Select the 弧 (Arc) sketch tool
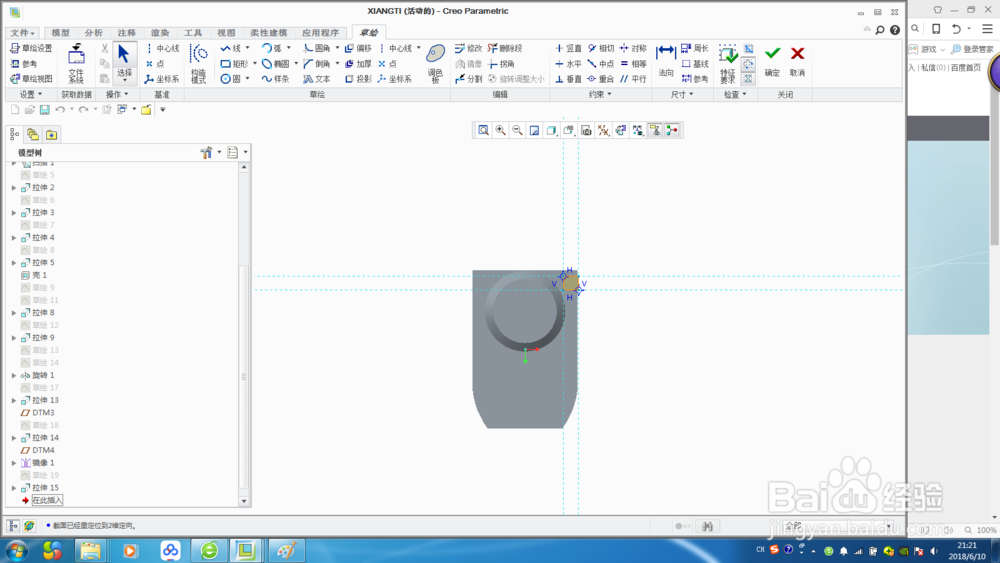The height and width of the screenshot is (563, 1000). (272, 48)
